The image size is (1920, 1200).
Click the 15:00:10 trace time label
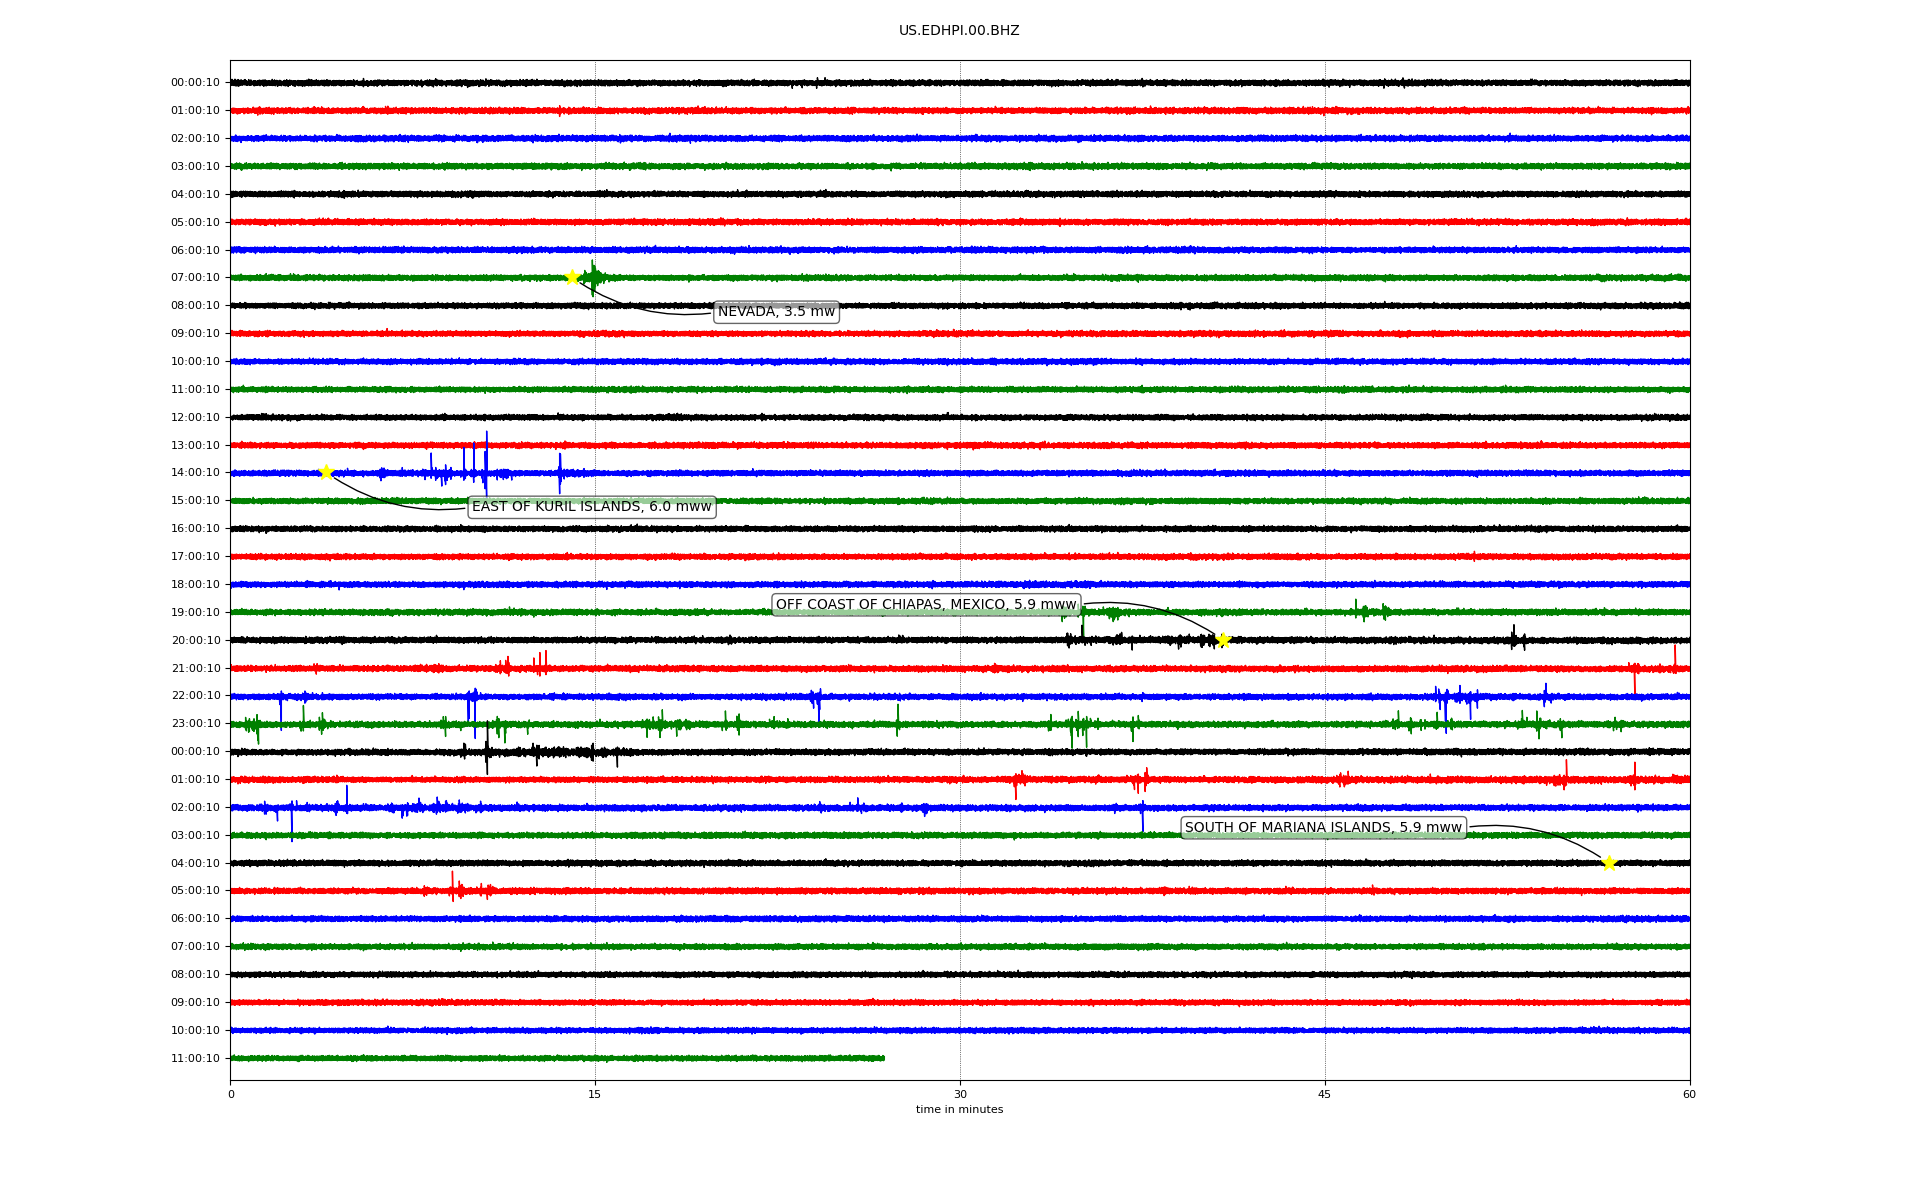pyautogui.click(x=195, y=500)
